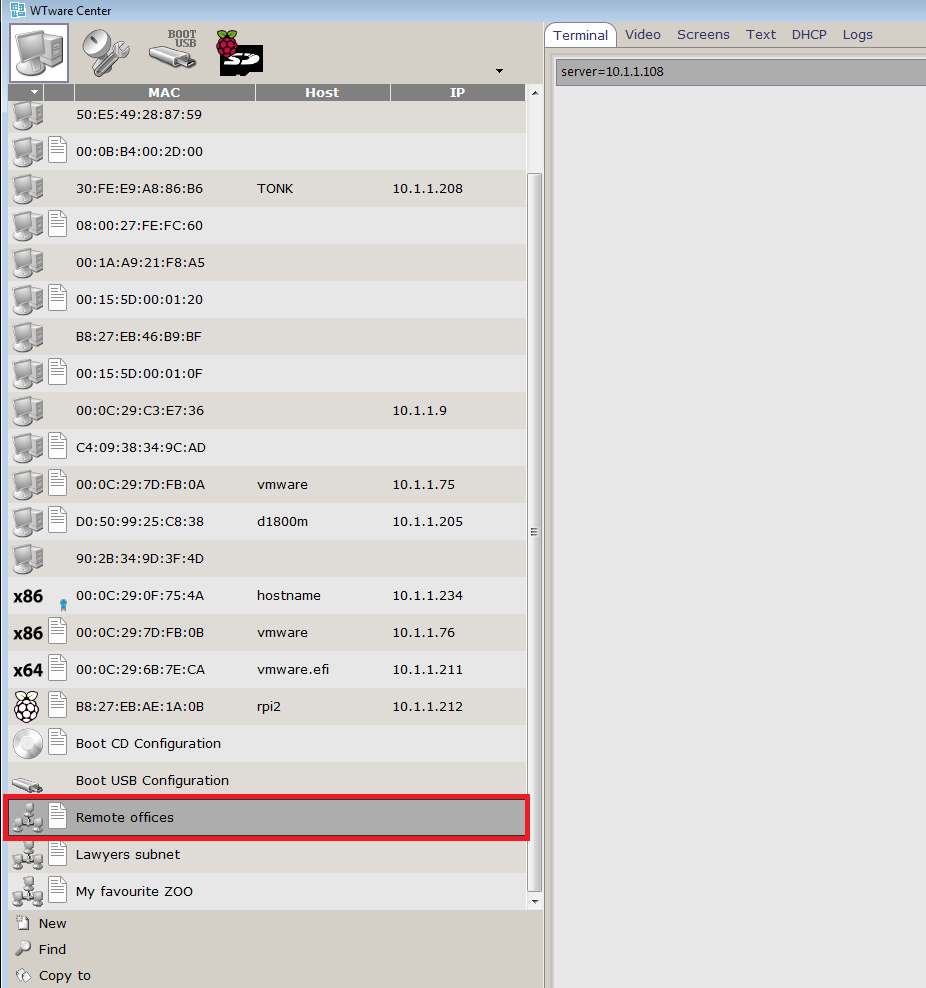Click New to create an entry
Screen dimensions: 926x988
52,924
